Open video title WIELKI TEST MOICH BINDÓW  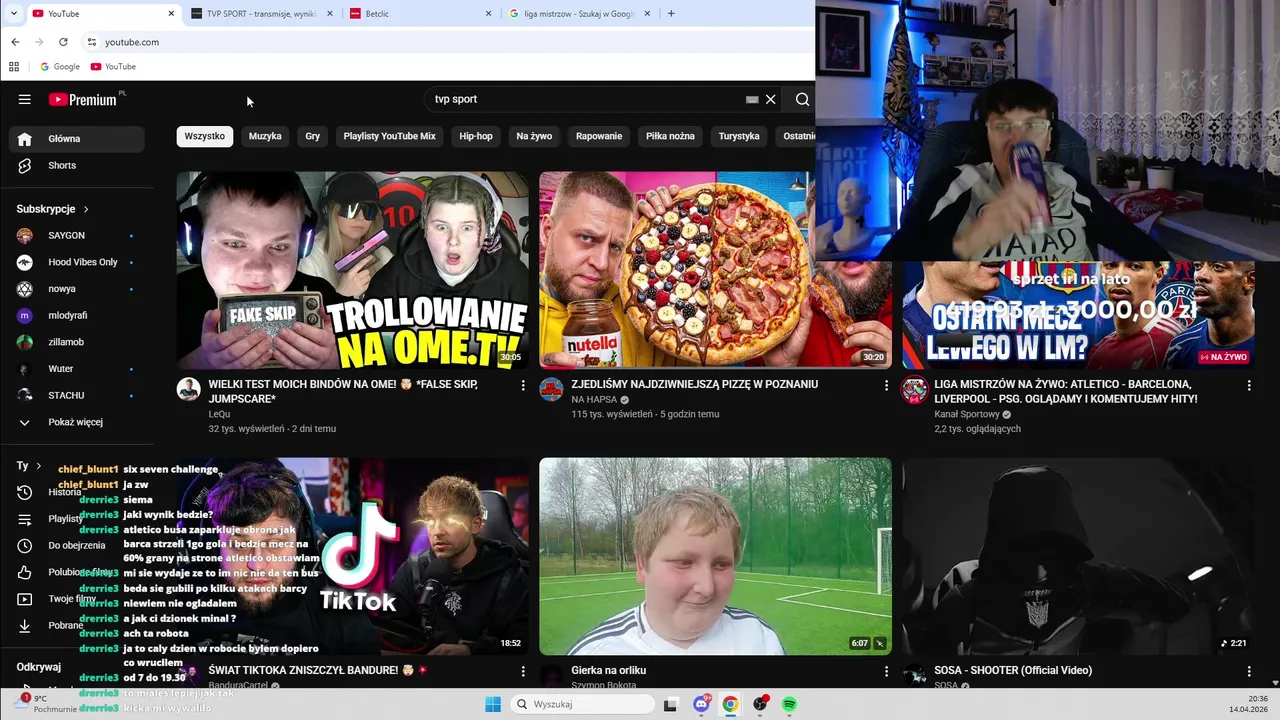click(x=343, y=391)
